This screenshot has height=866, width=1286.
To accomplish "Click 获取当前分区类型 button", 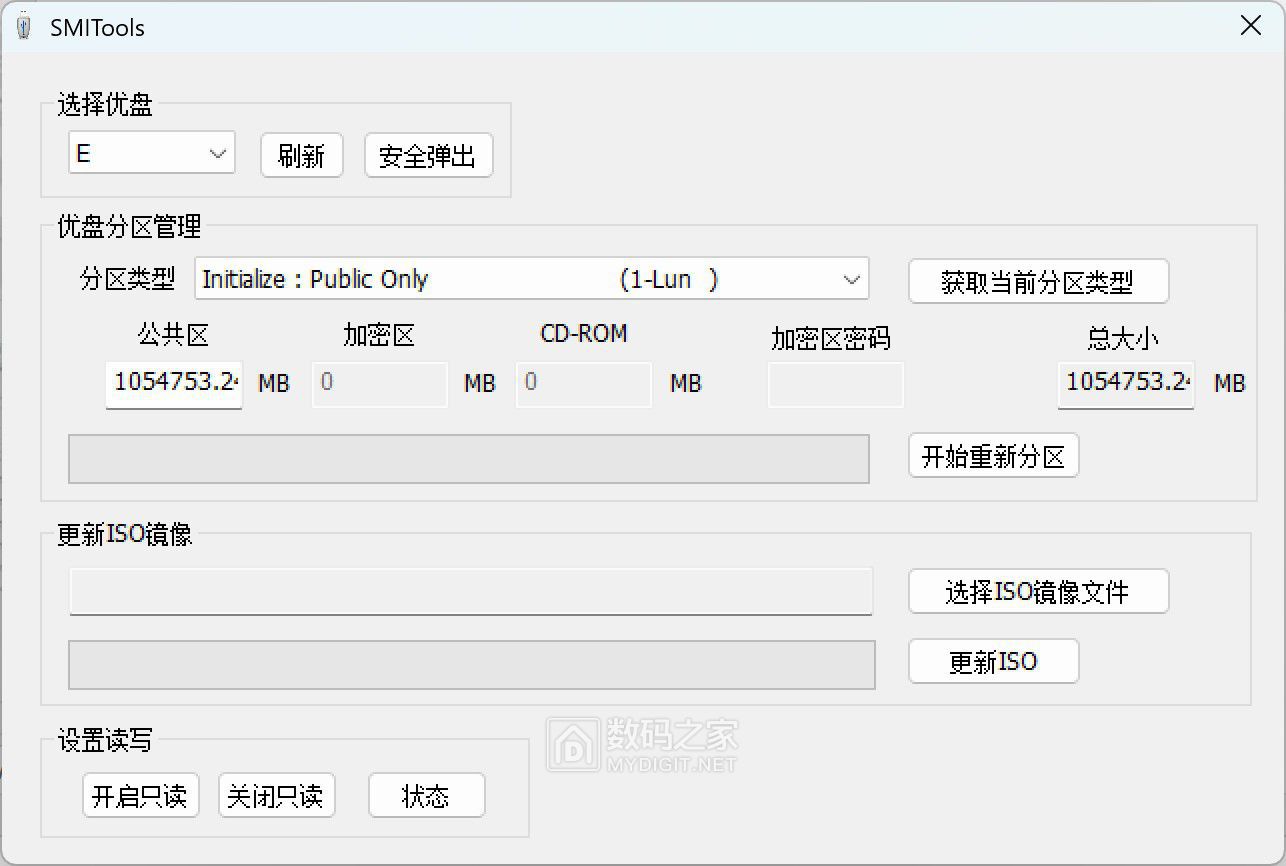I will click(1037, 282).
